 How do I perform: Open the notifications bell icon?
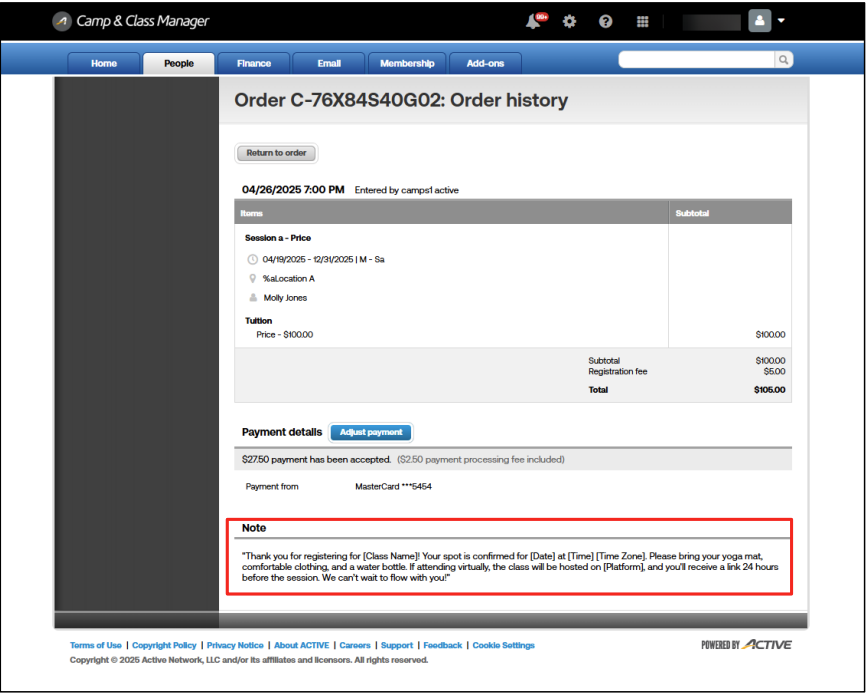pyautogui.click(x=535, y=21)
